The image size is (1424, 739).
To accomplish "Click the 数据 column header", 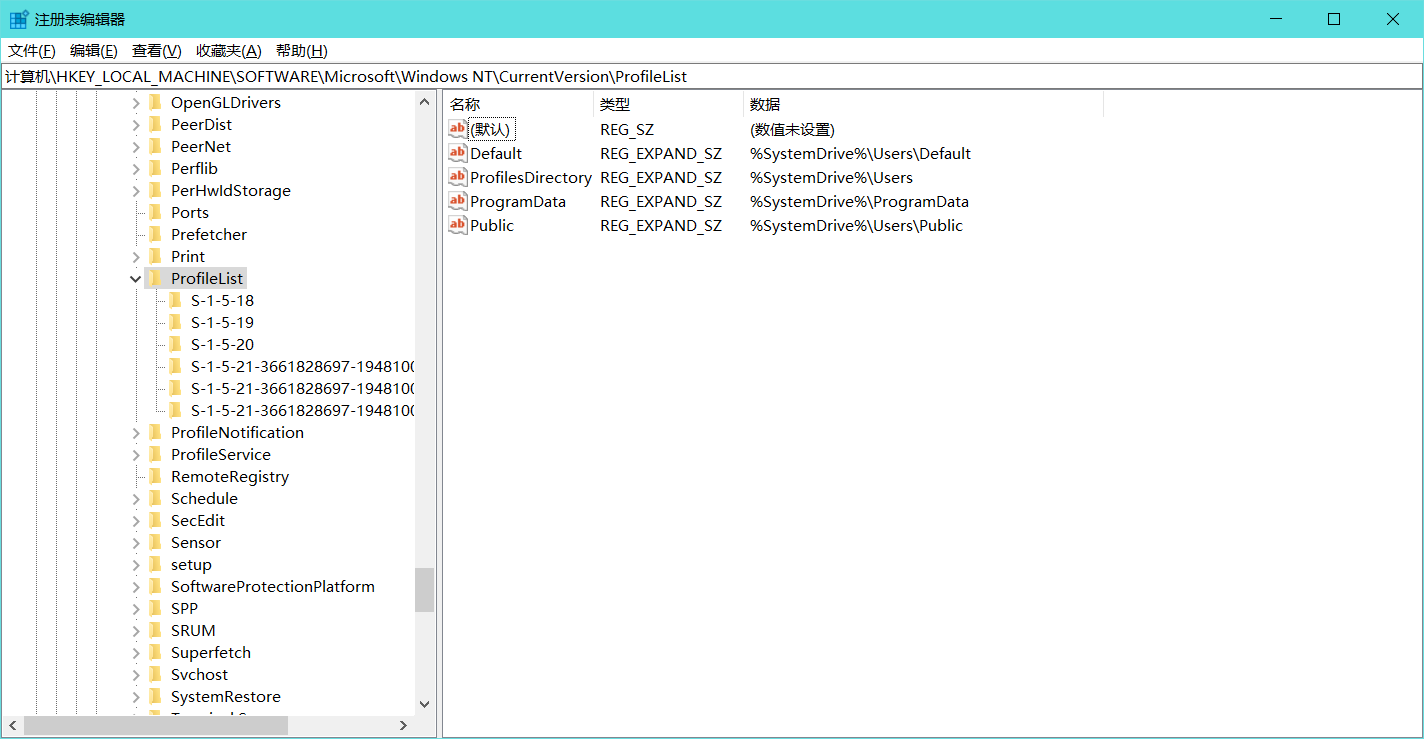I will click(x=924, y=104).
